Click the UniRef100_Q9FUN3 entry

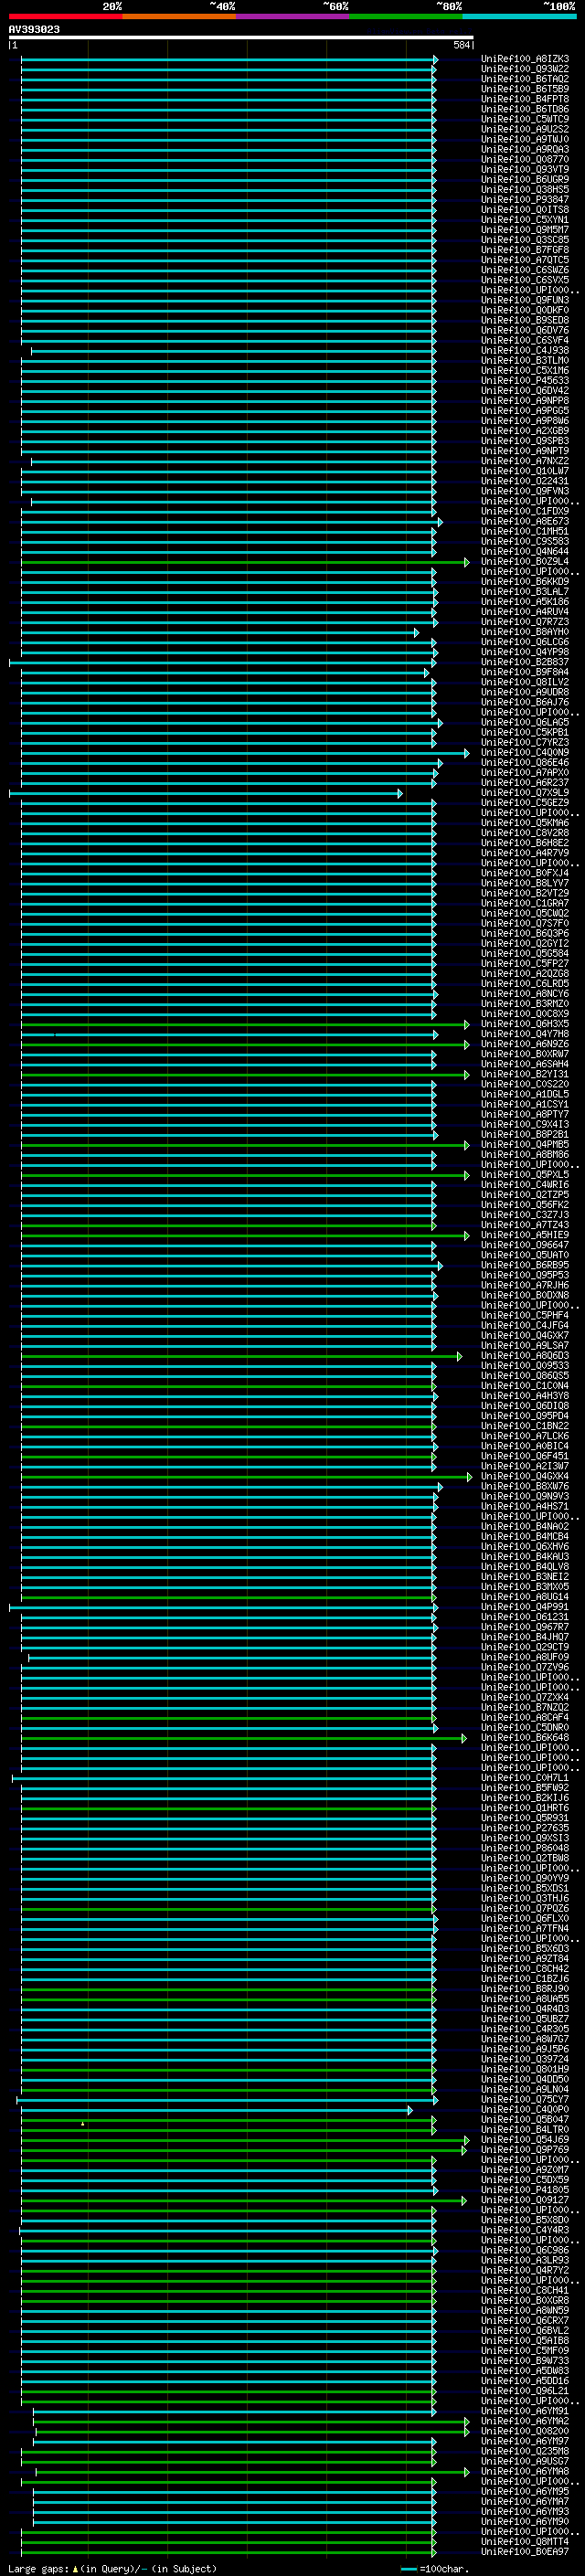coord(525,300)
